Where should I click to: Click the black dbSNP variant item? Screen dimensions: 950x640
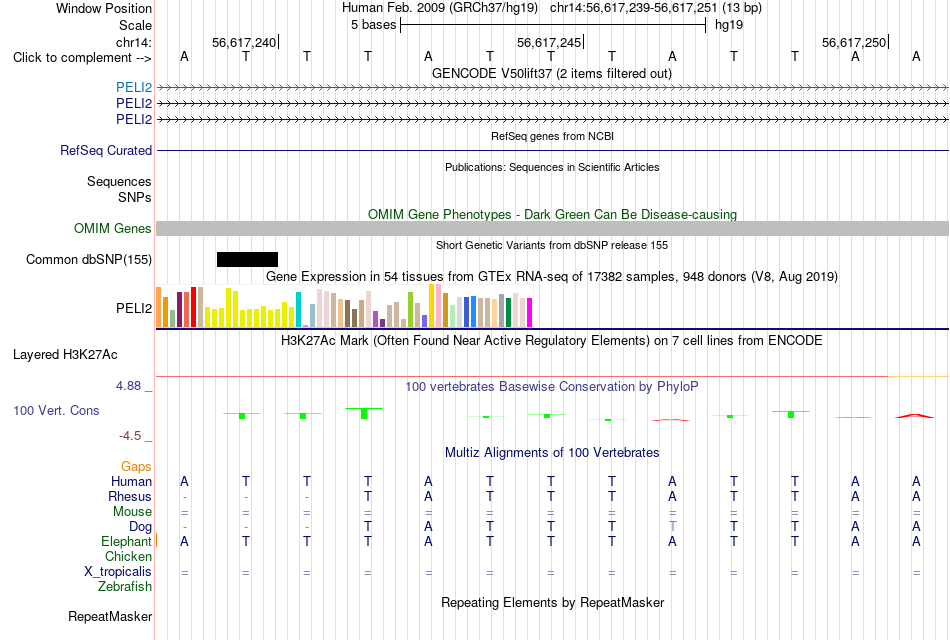point(247,259)
